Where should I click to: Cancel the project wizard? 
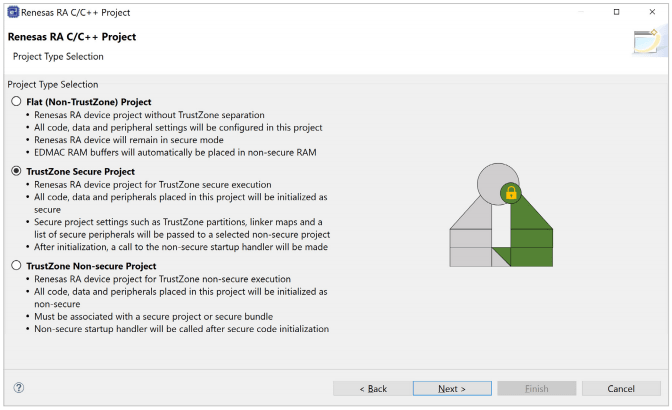pos(621,389)
